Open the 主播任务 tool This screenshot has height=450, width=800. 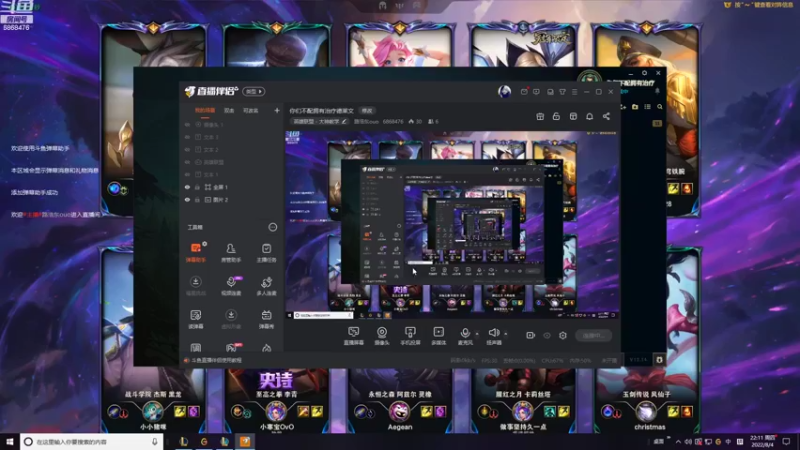266,253
